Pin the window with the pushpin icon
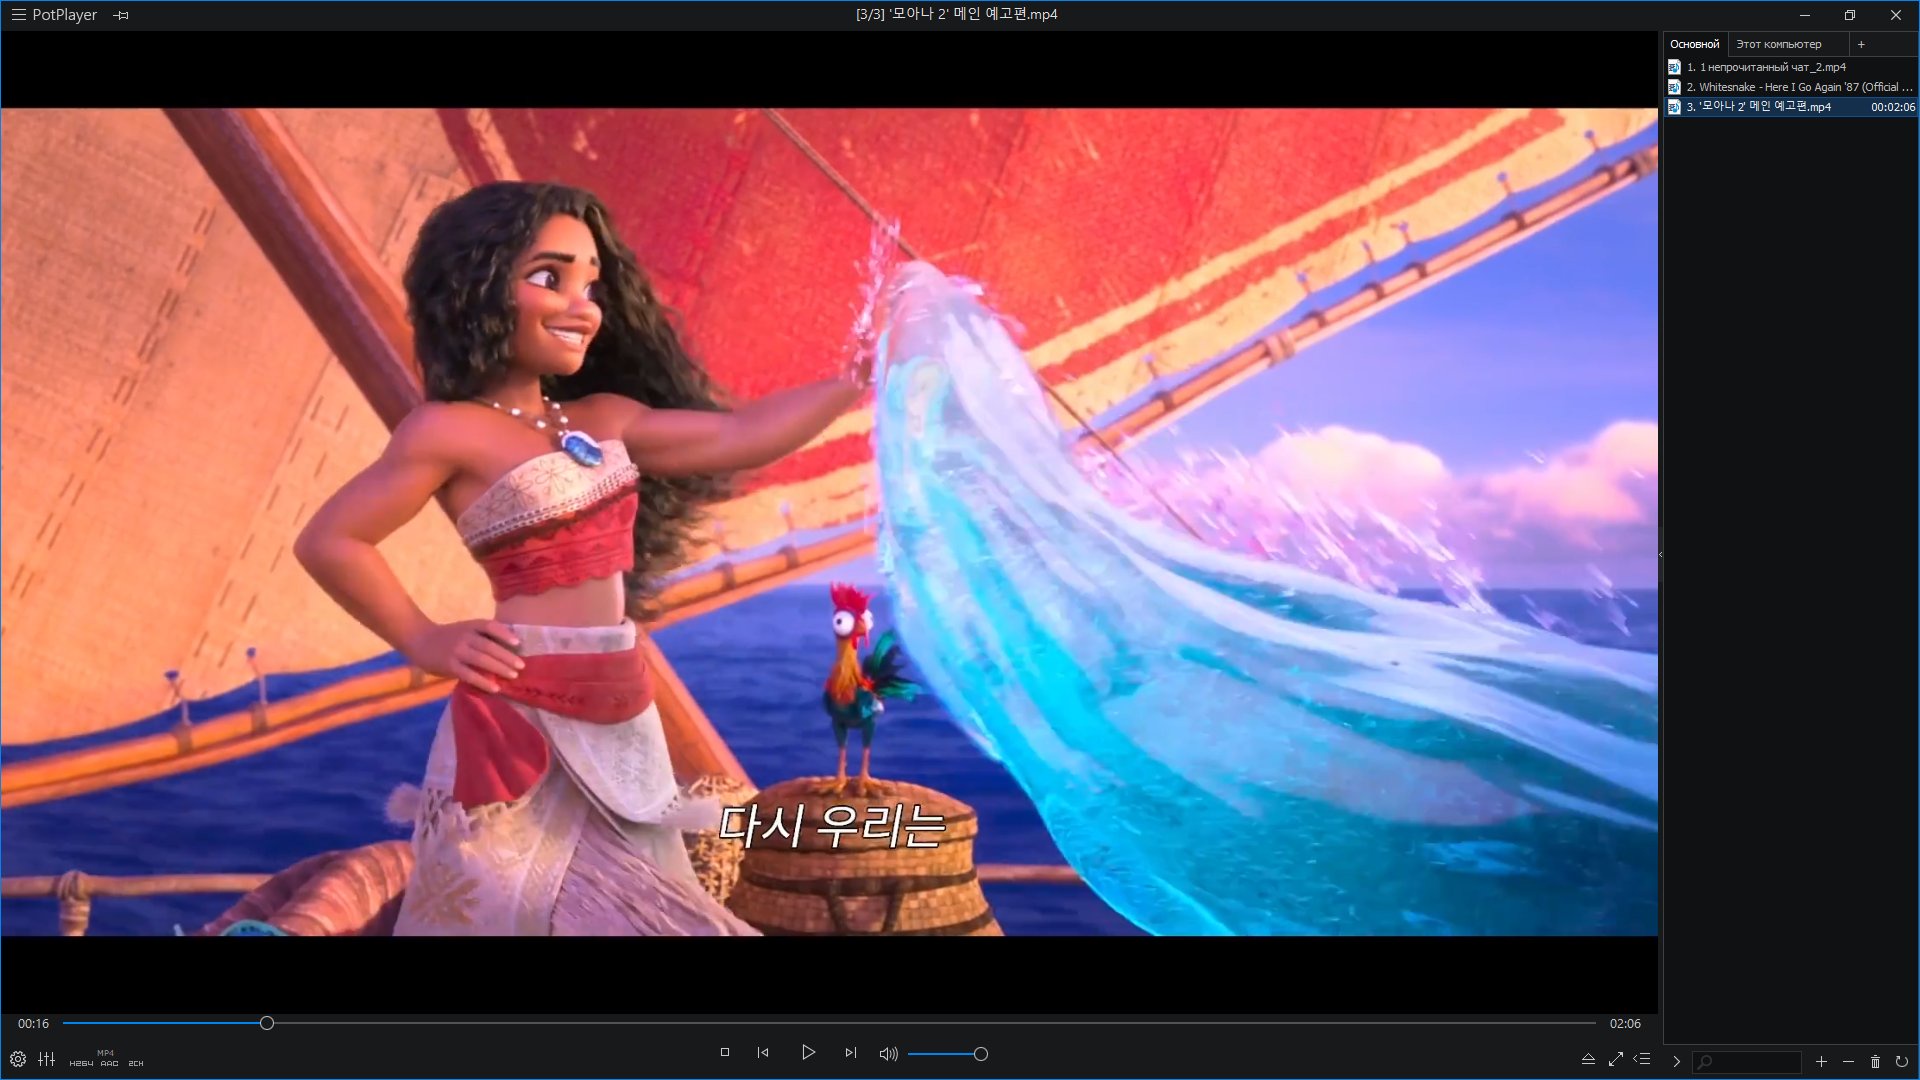 coord(121,15)
